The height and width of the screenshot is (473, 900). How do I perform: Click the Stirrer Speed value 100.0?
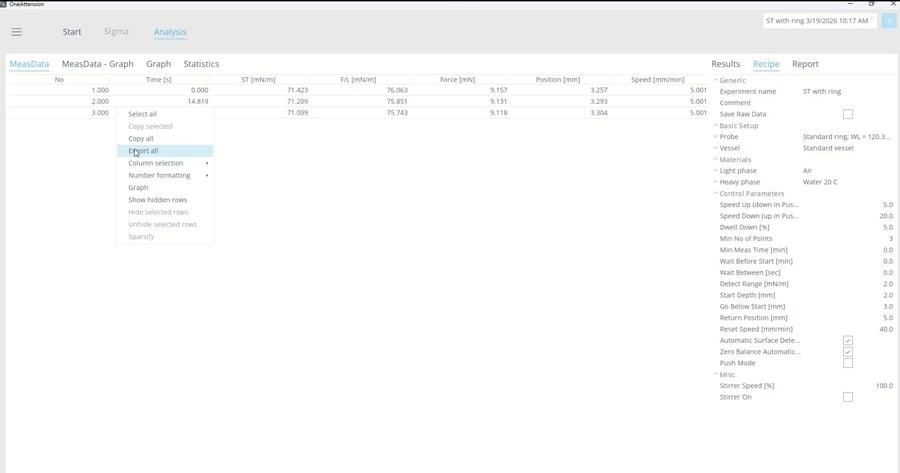click(x=885, y=386)
